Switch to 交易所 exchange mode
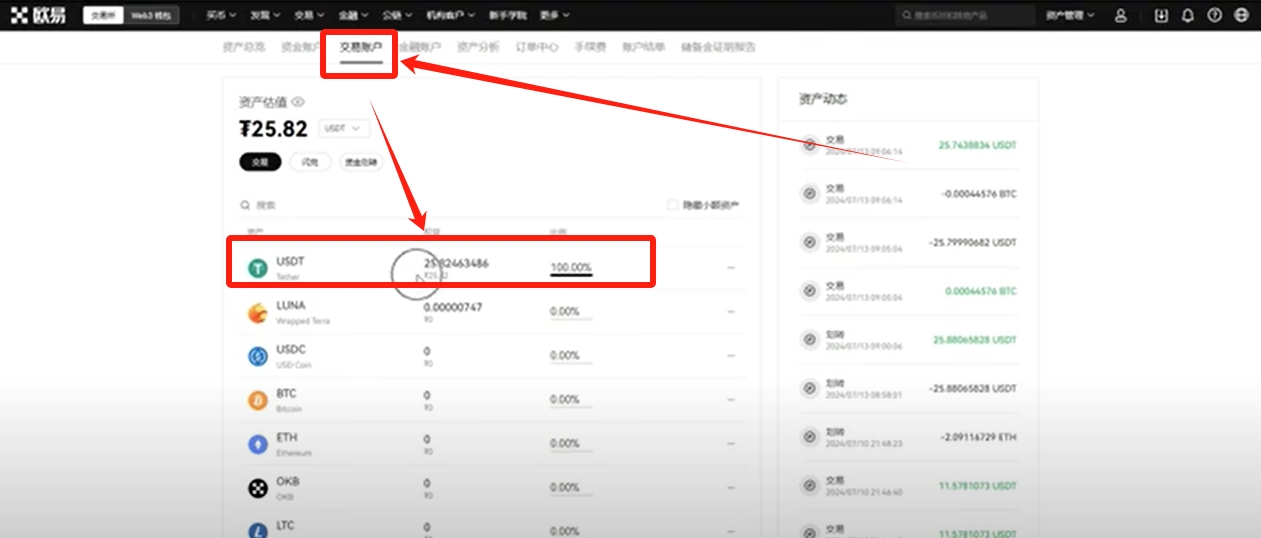The height and width of the screenshot is (538, 1261). point(103,16)
